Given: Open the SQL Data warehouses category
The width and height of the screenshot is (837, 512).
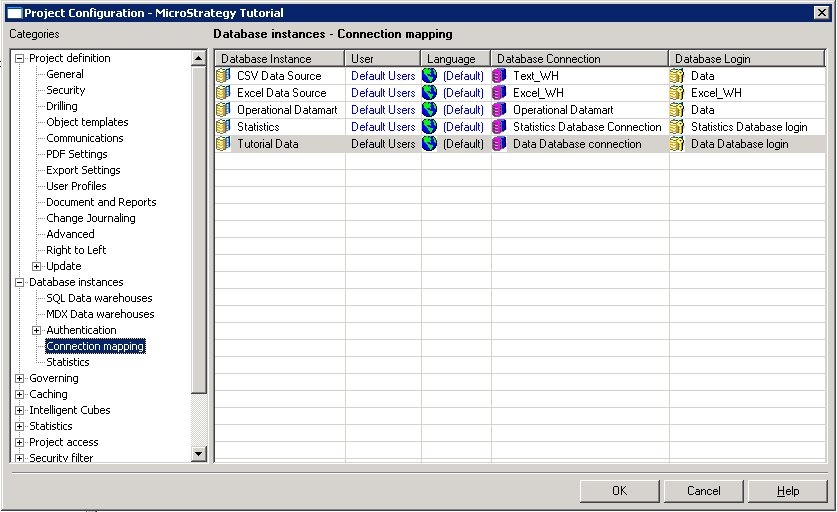Looking at the screenshot, I should point(99,298).
